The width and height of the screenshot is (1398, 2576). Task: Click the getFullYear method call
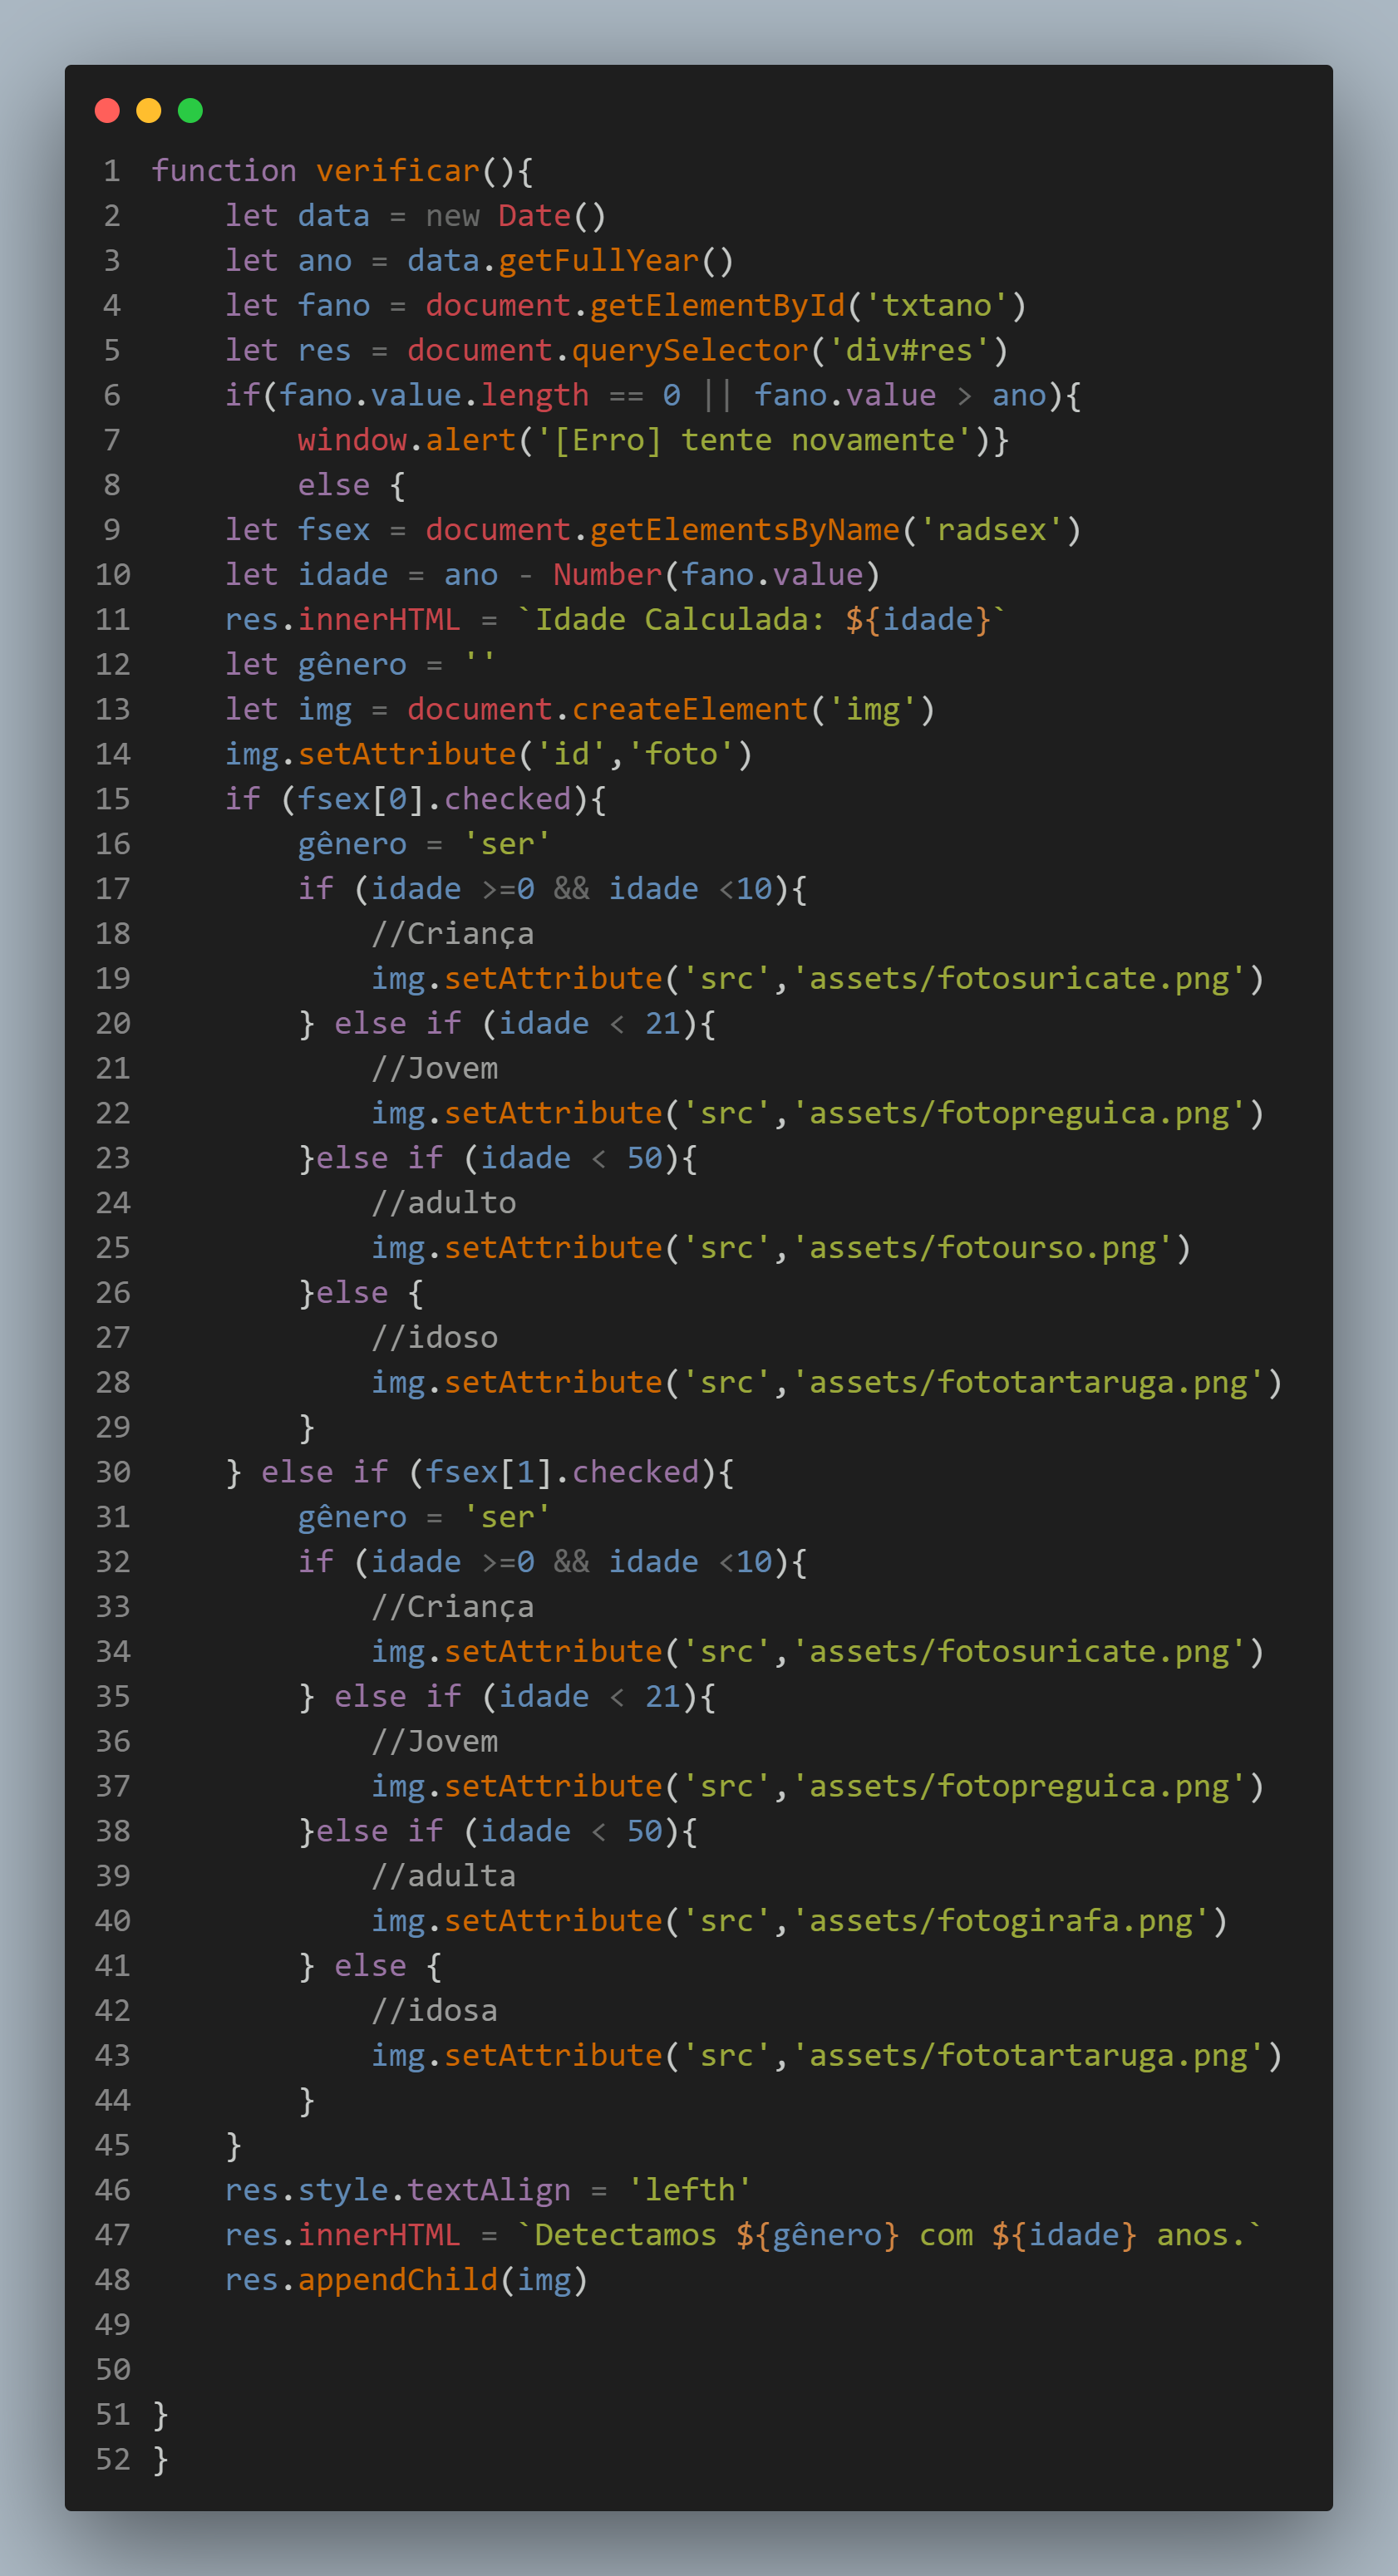tap(600, 260)
